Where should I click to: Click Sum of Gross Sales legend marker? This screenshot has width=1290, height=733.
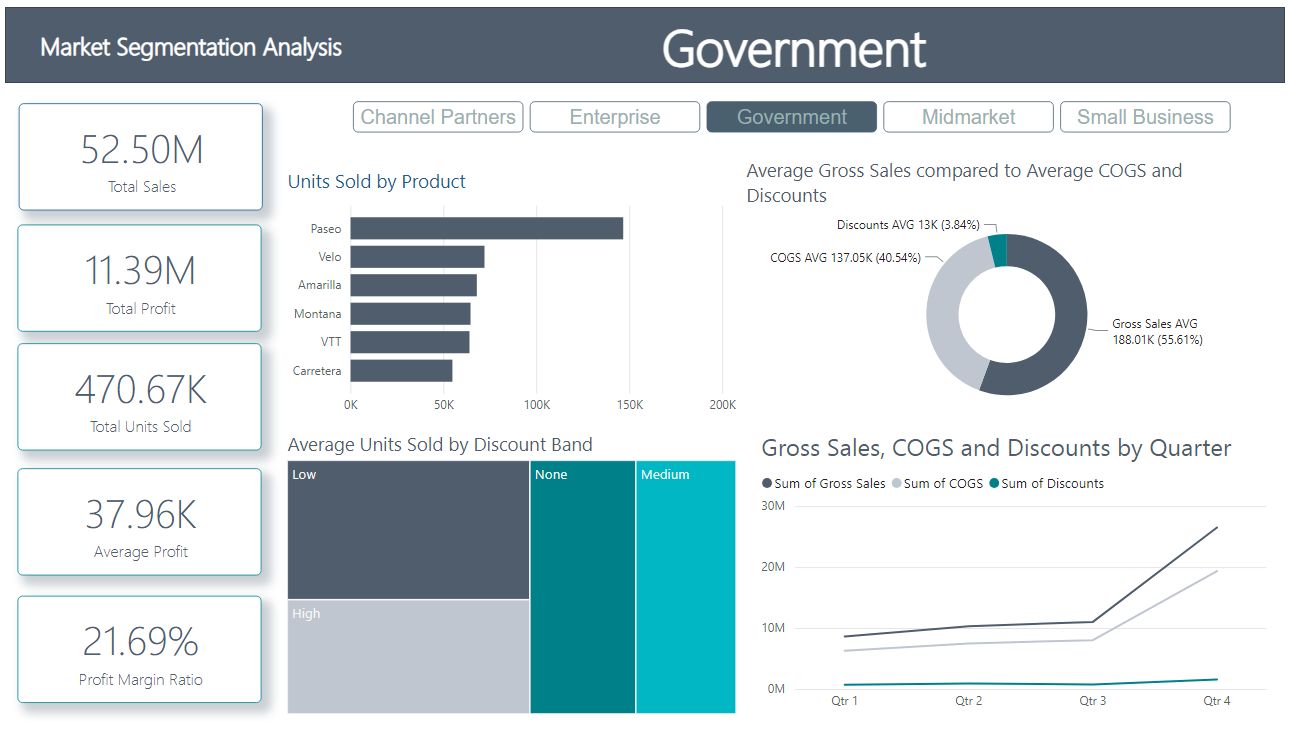click(x=768, y=484)
